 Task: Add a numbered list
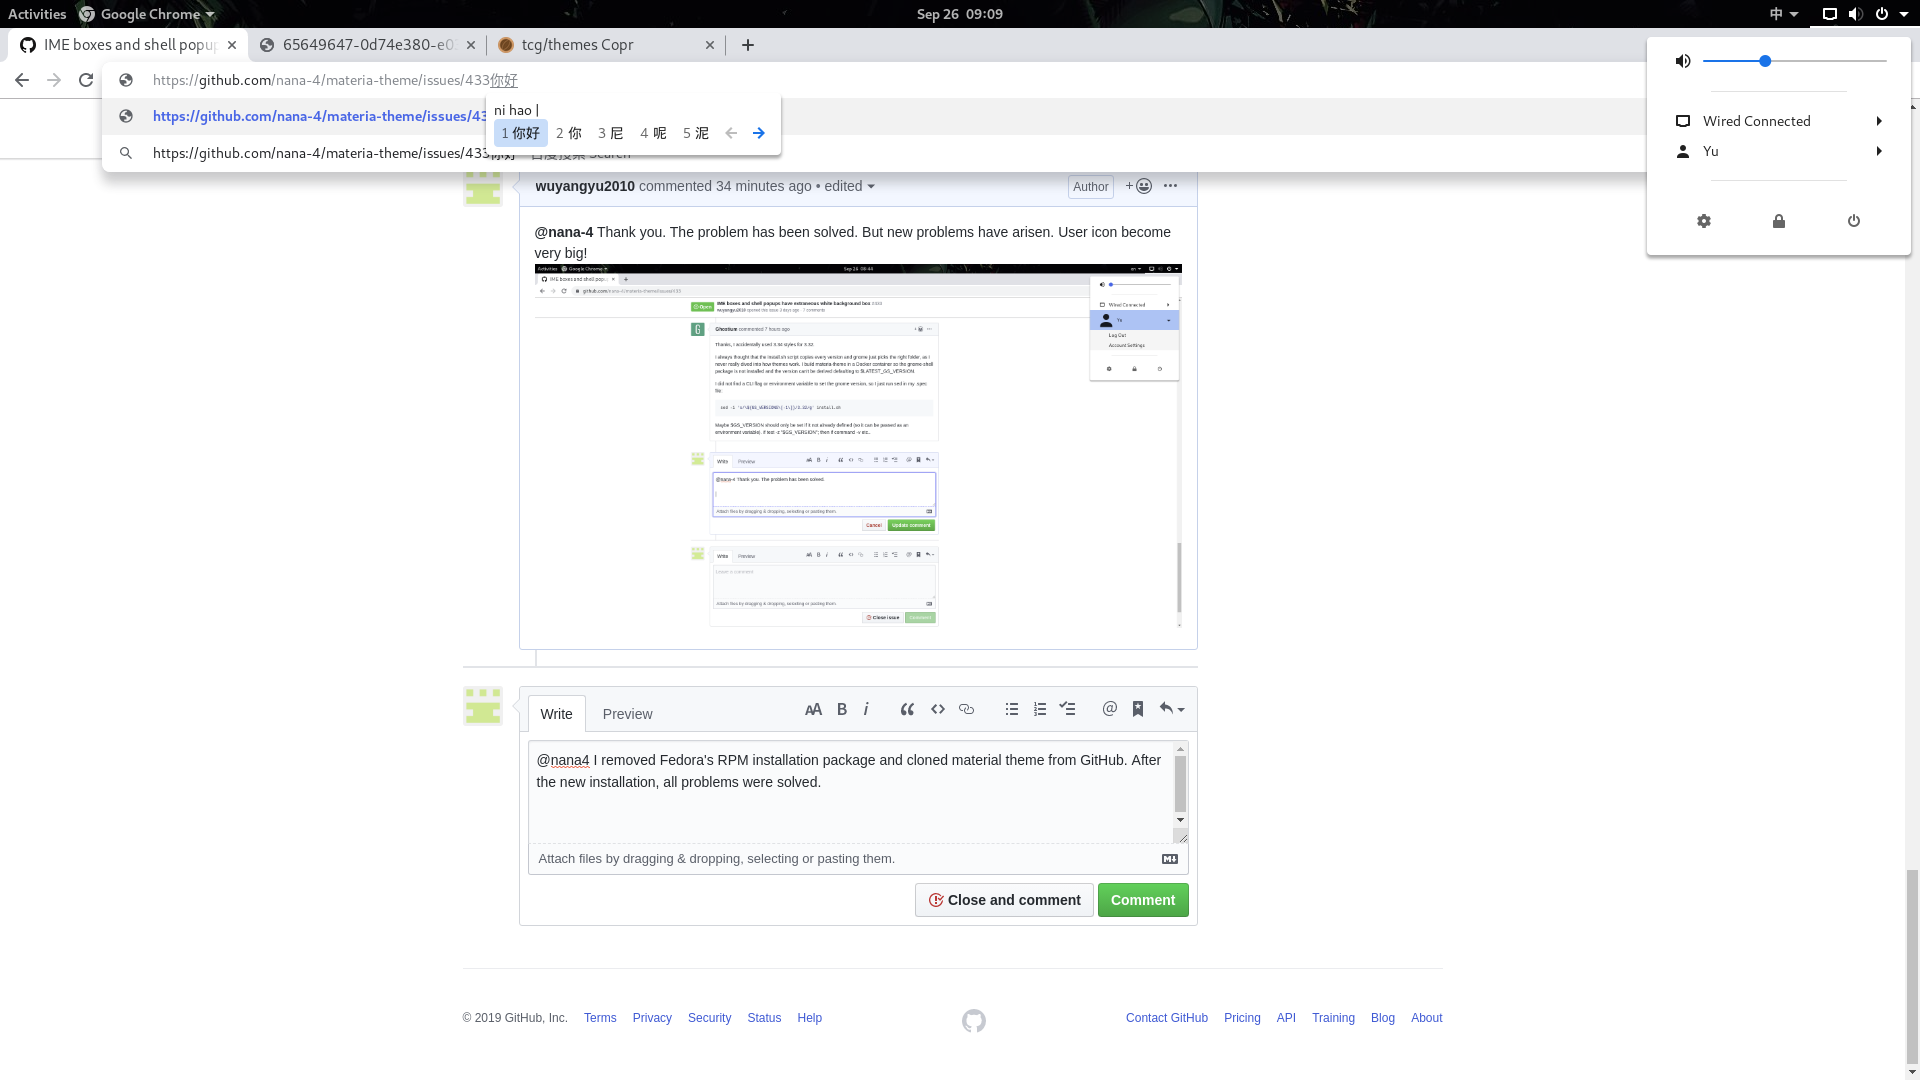(x=1040, y=709)
